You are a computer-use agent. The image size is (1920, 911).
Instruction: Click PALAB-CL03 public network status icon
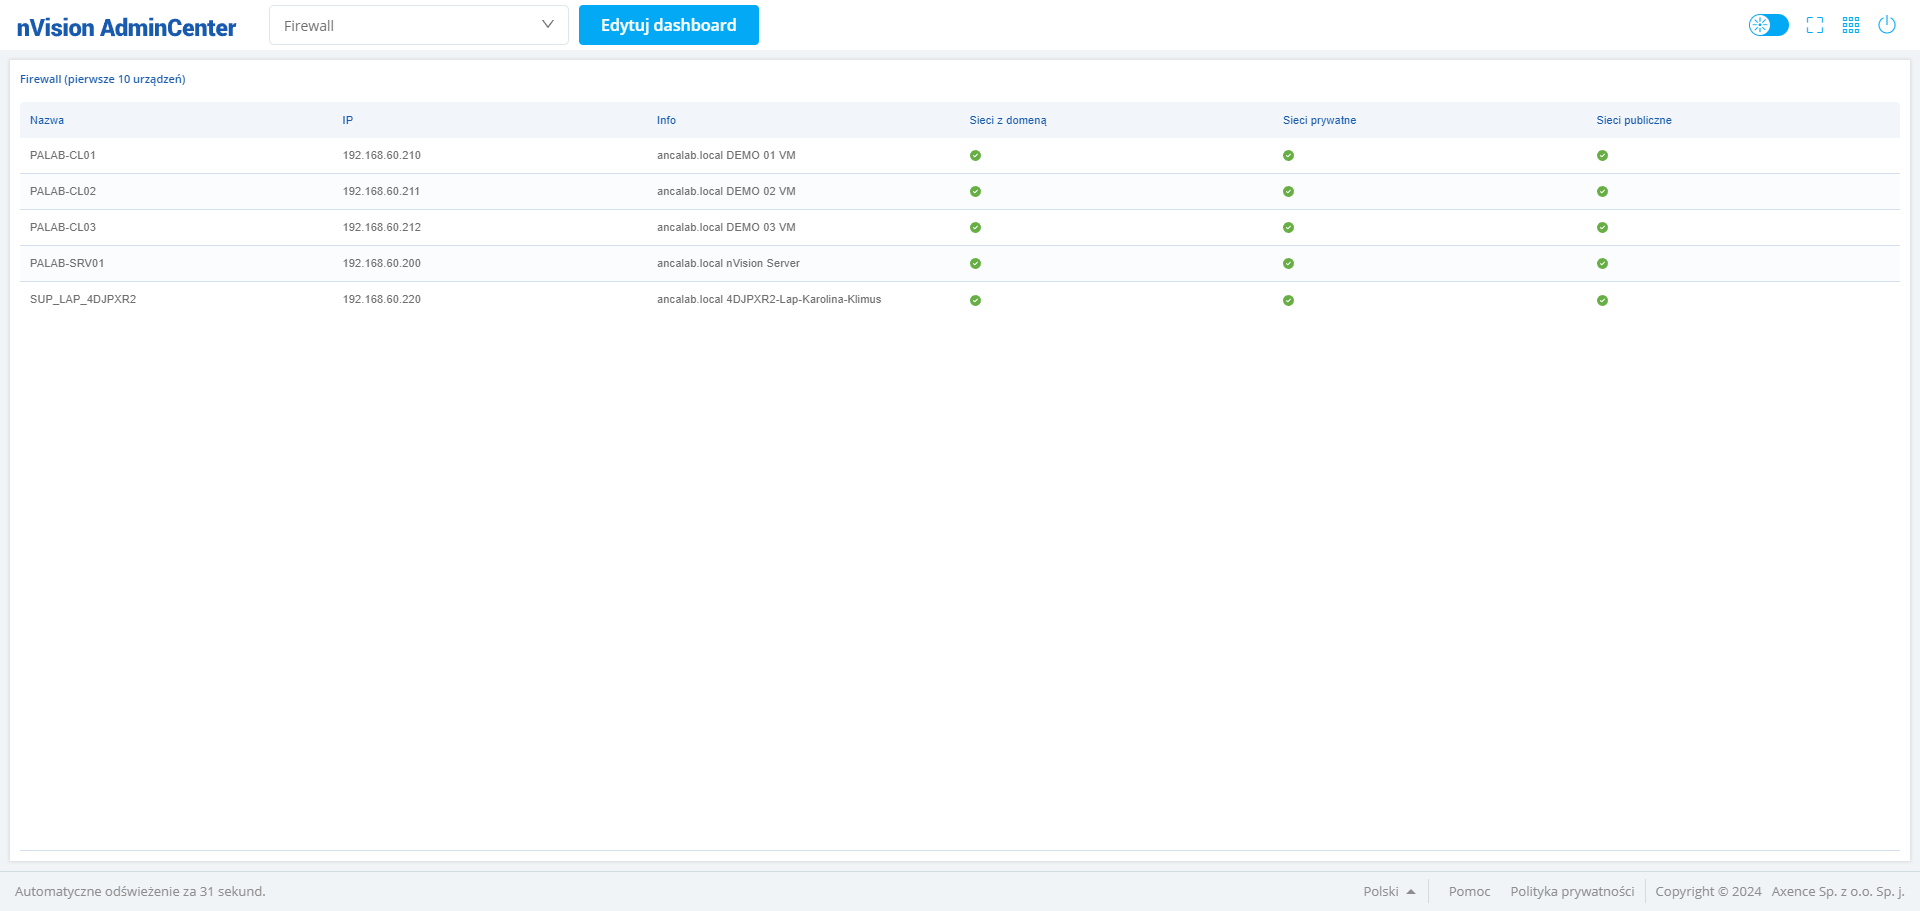click(1602, 228)
